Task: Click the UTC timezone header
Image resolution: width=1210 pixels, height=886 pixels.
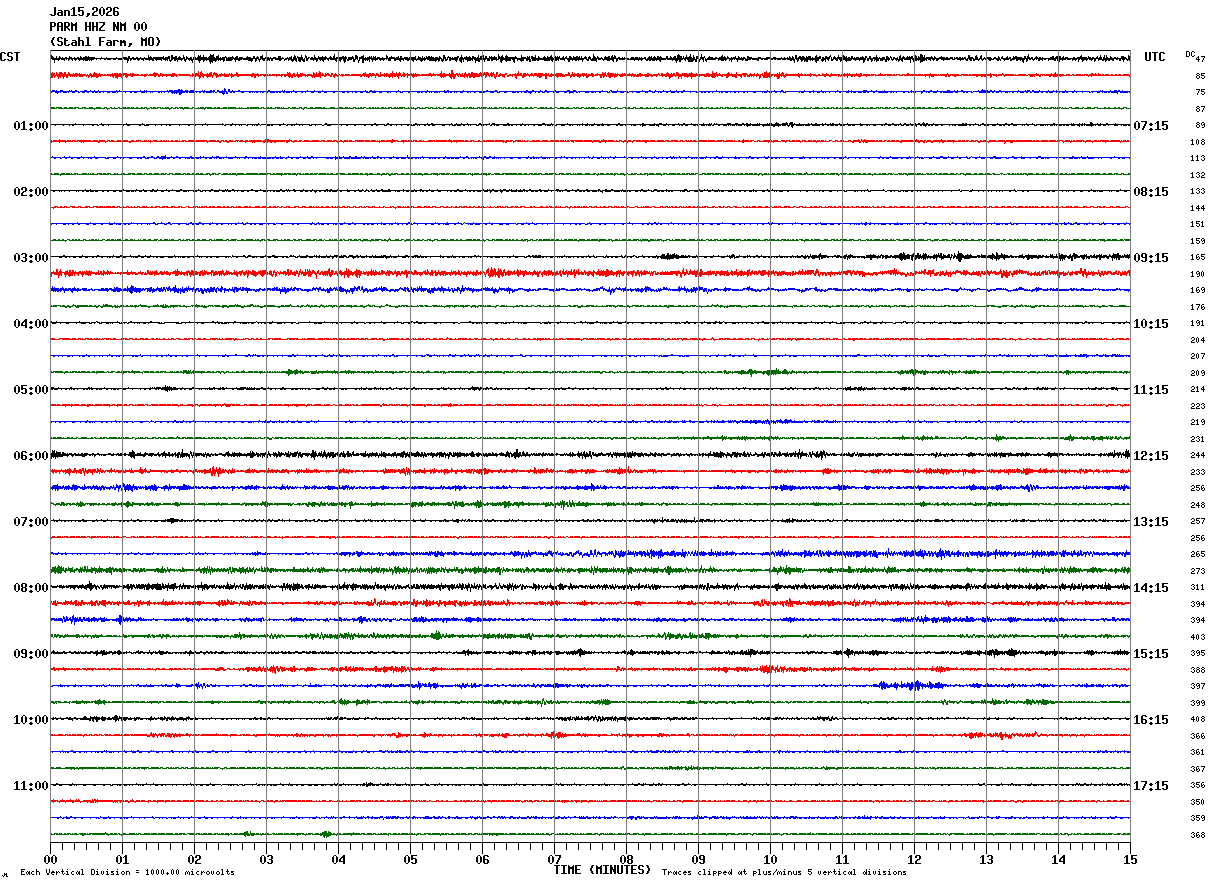Action: click(x=1155, y=57)
